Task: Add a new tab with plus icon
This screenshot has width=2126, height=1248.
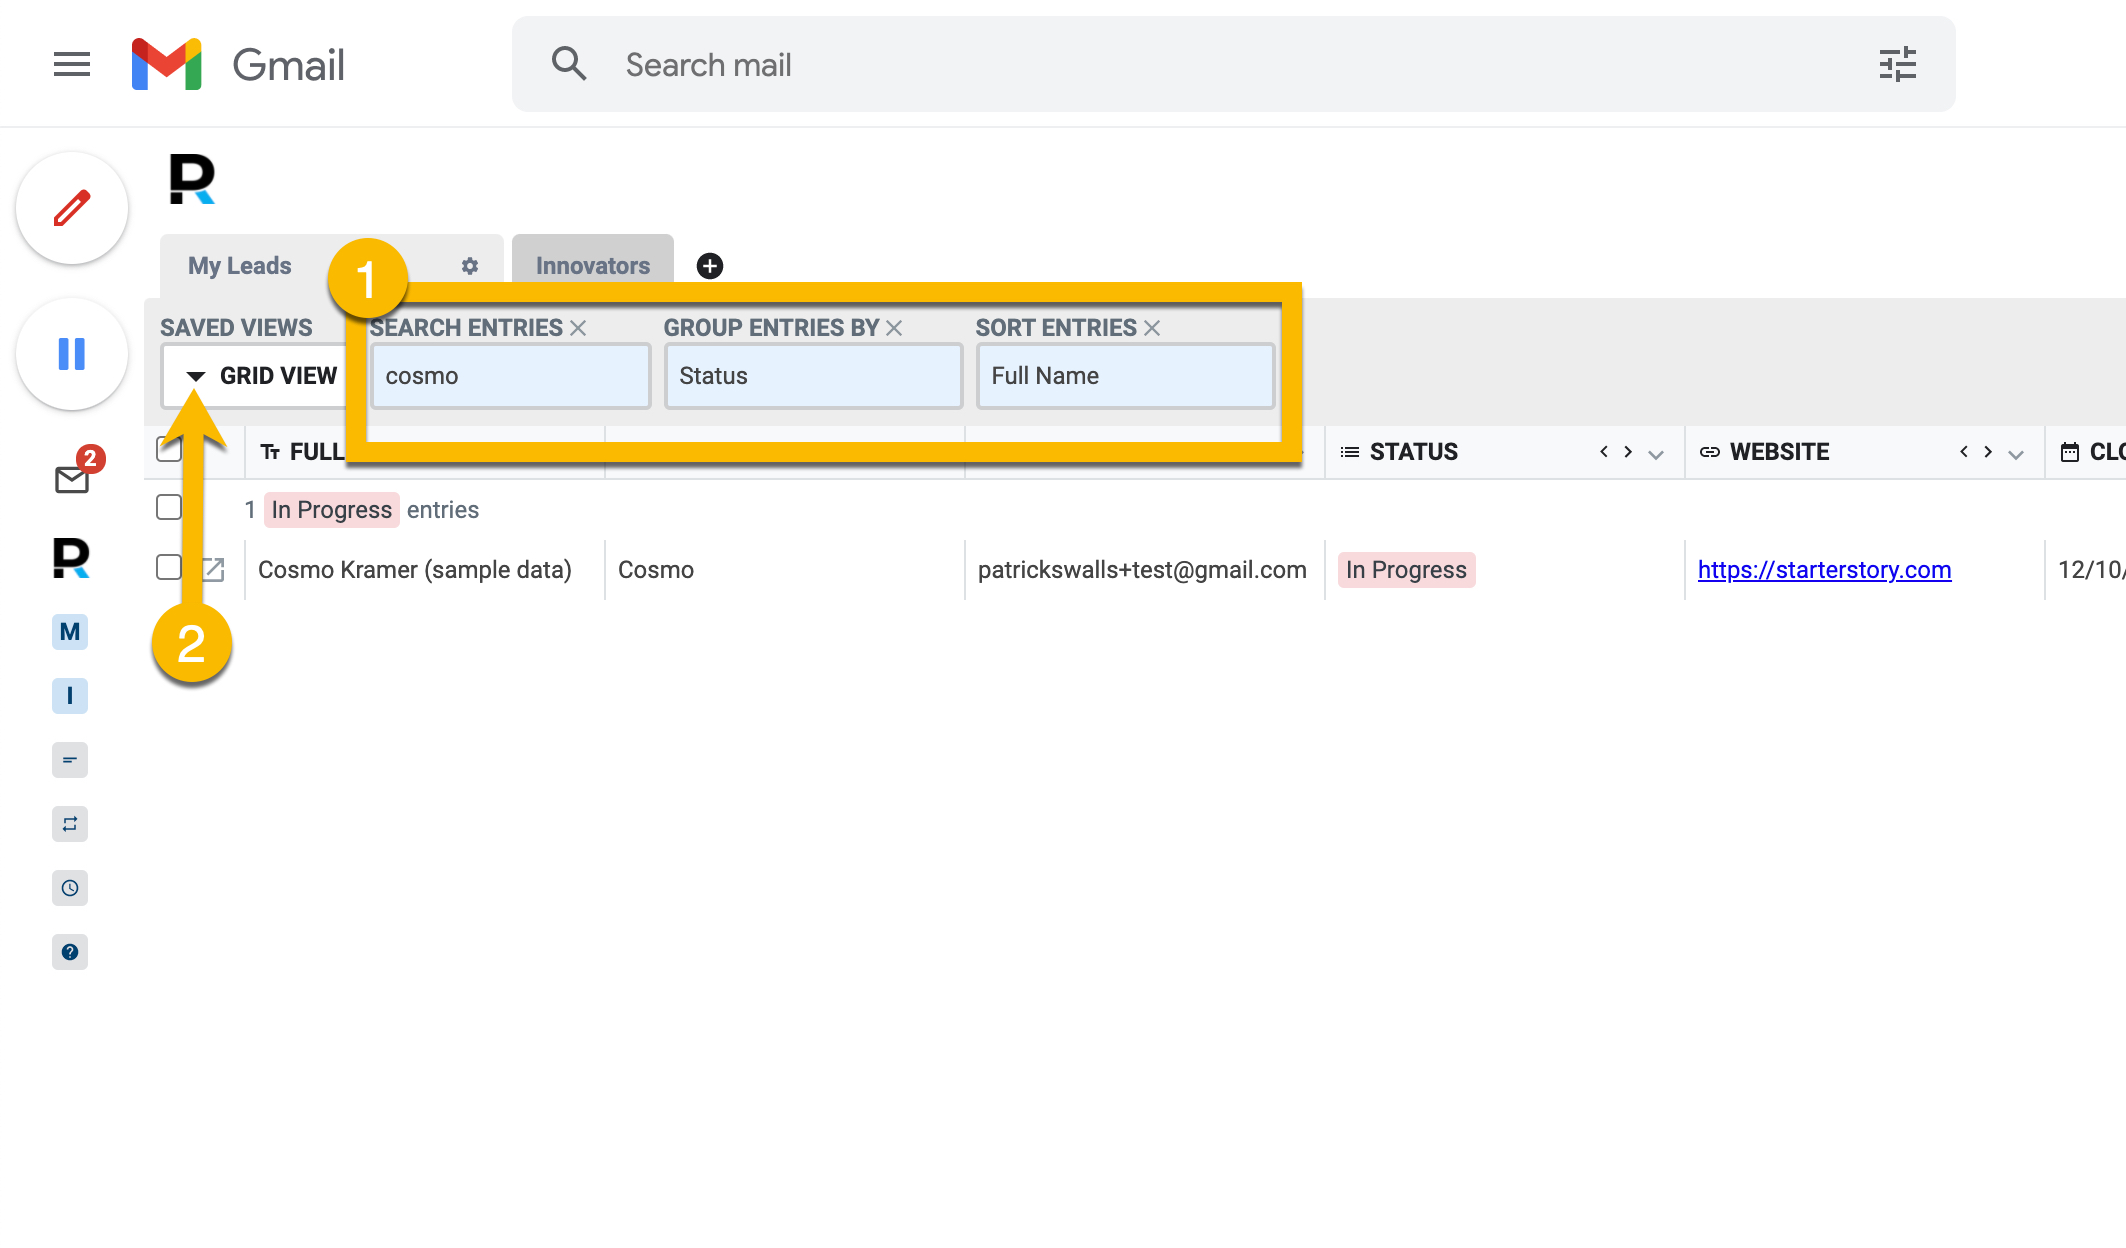Action: click(710, 266)
